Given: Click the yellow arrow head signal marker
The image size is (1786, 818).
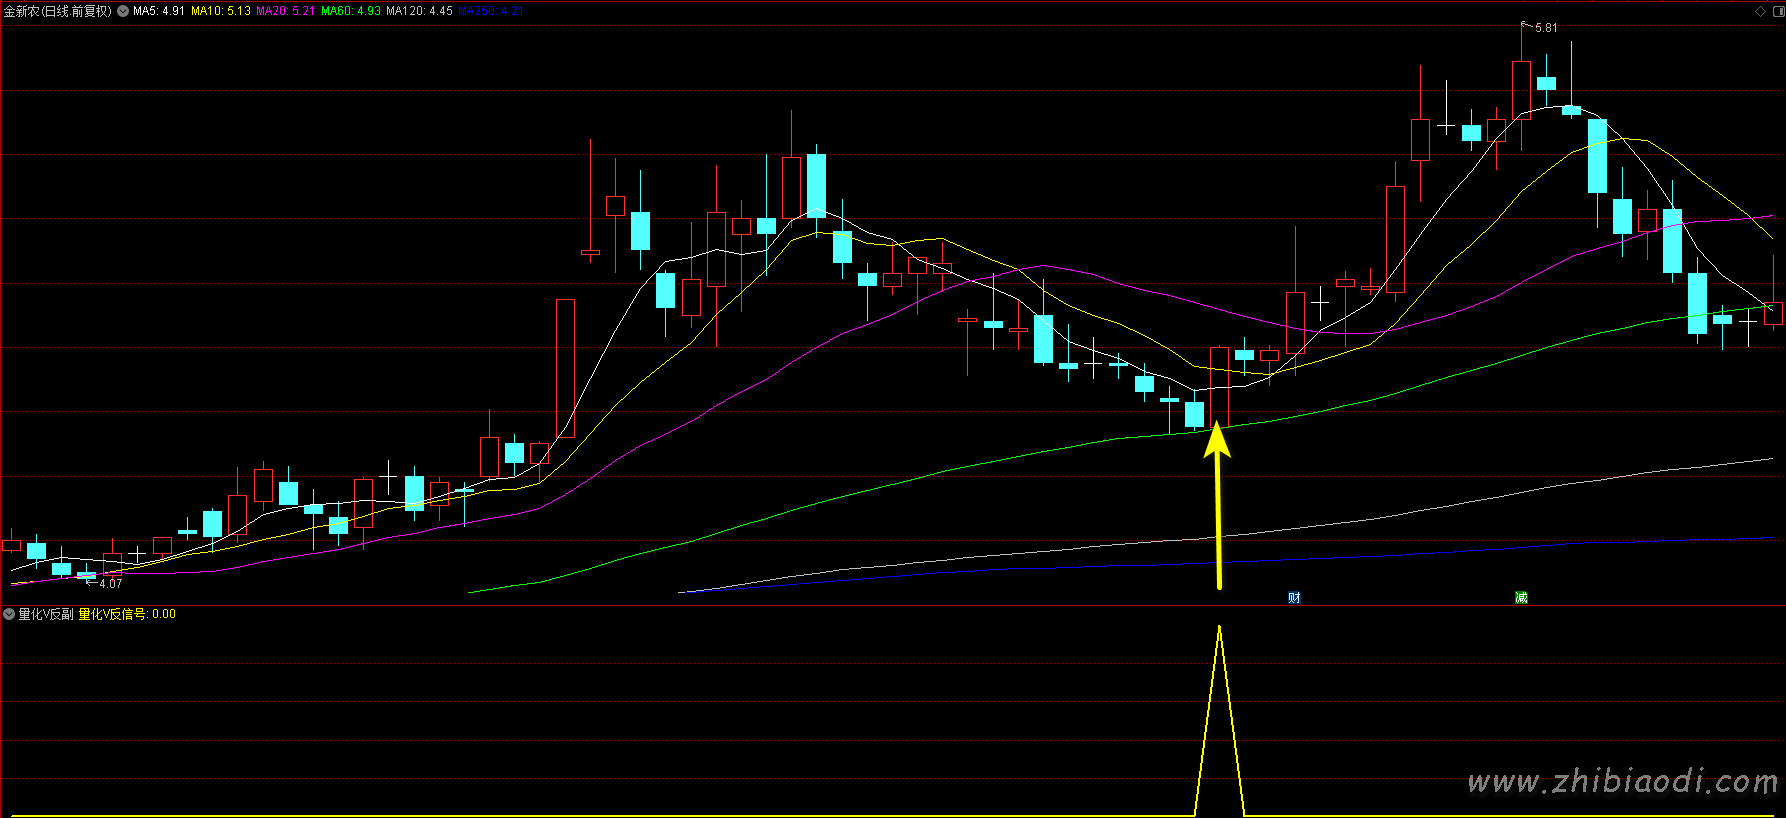Looking at the screenshot, I should point(1217,440).
